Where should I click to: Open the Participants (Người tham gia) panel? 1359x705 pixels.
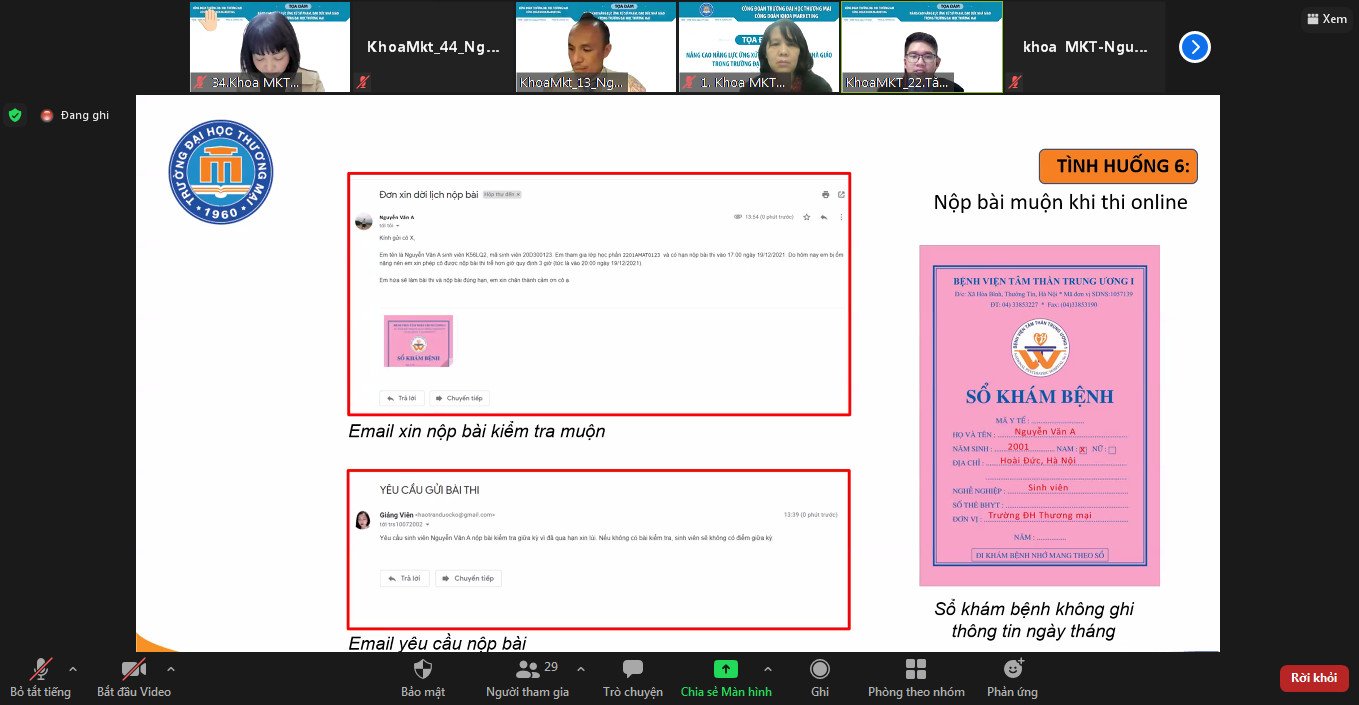pos(527,670)
